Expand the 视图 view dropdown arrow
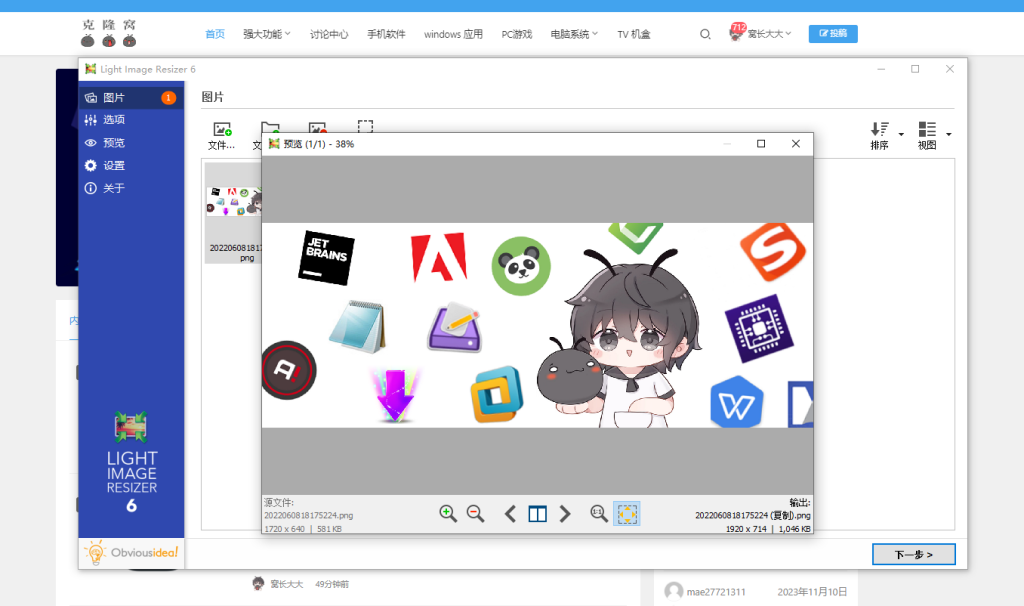Viewport: 1024px width, 606px height. [949, 134]
